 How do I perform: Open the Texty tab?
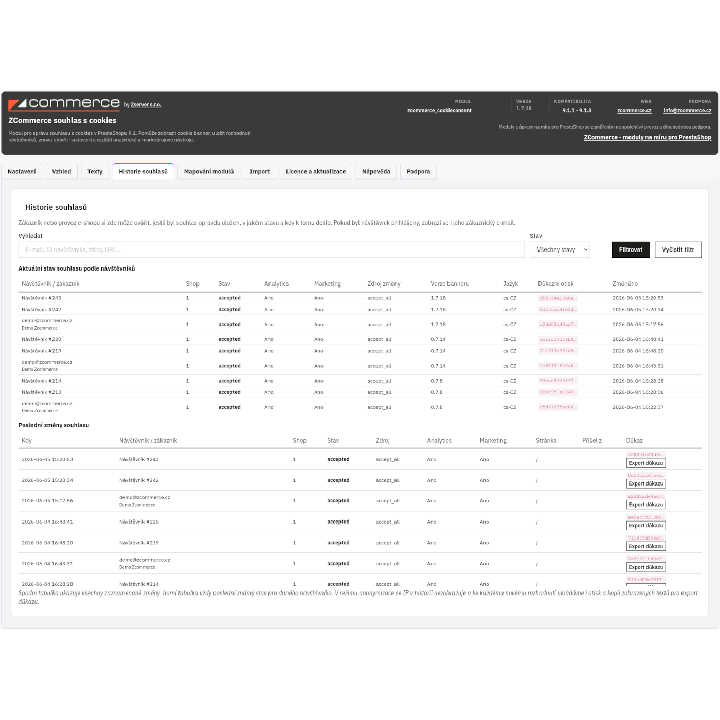click(95, 171)
